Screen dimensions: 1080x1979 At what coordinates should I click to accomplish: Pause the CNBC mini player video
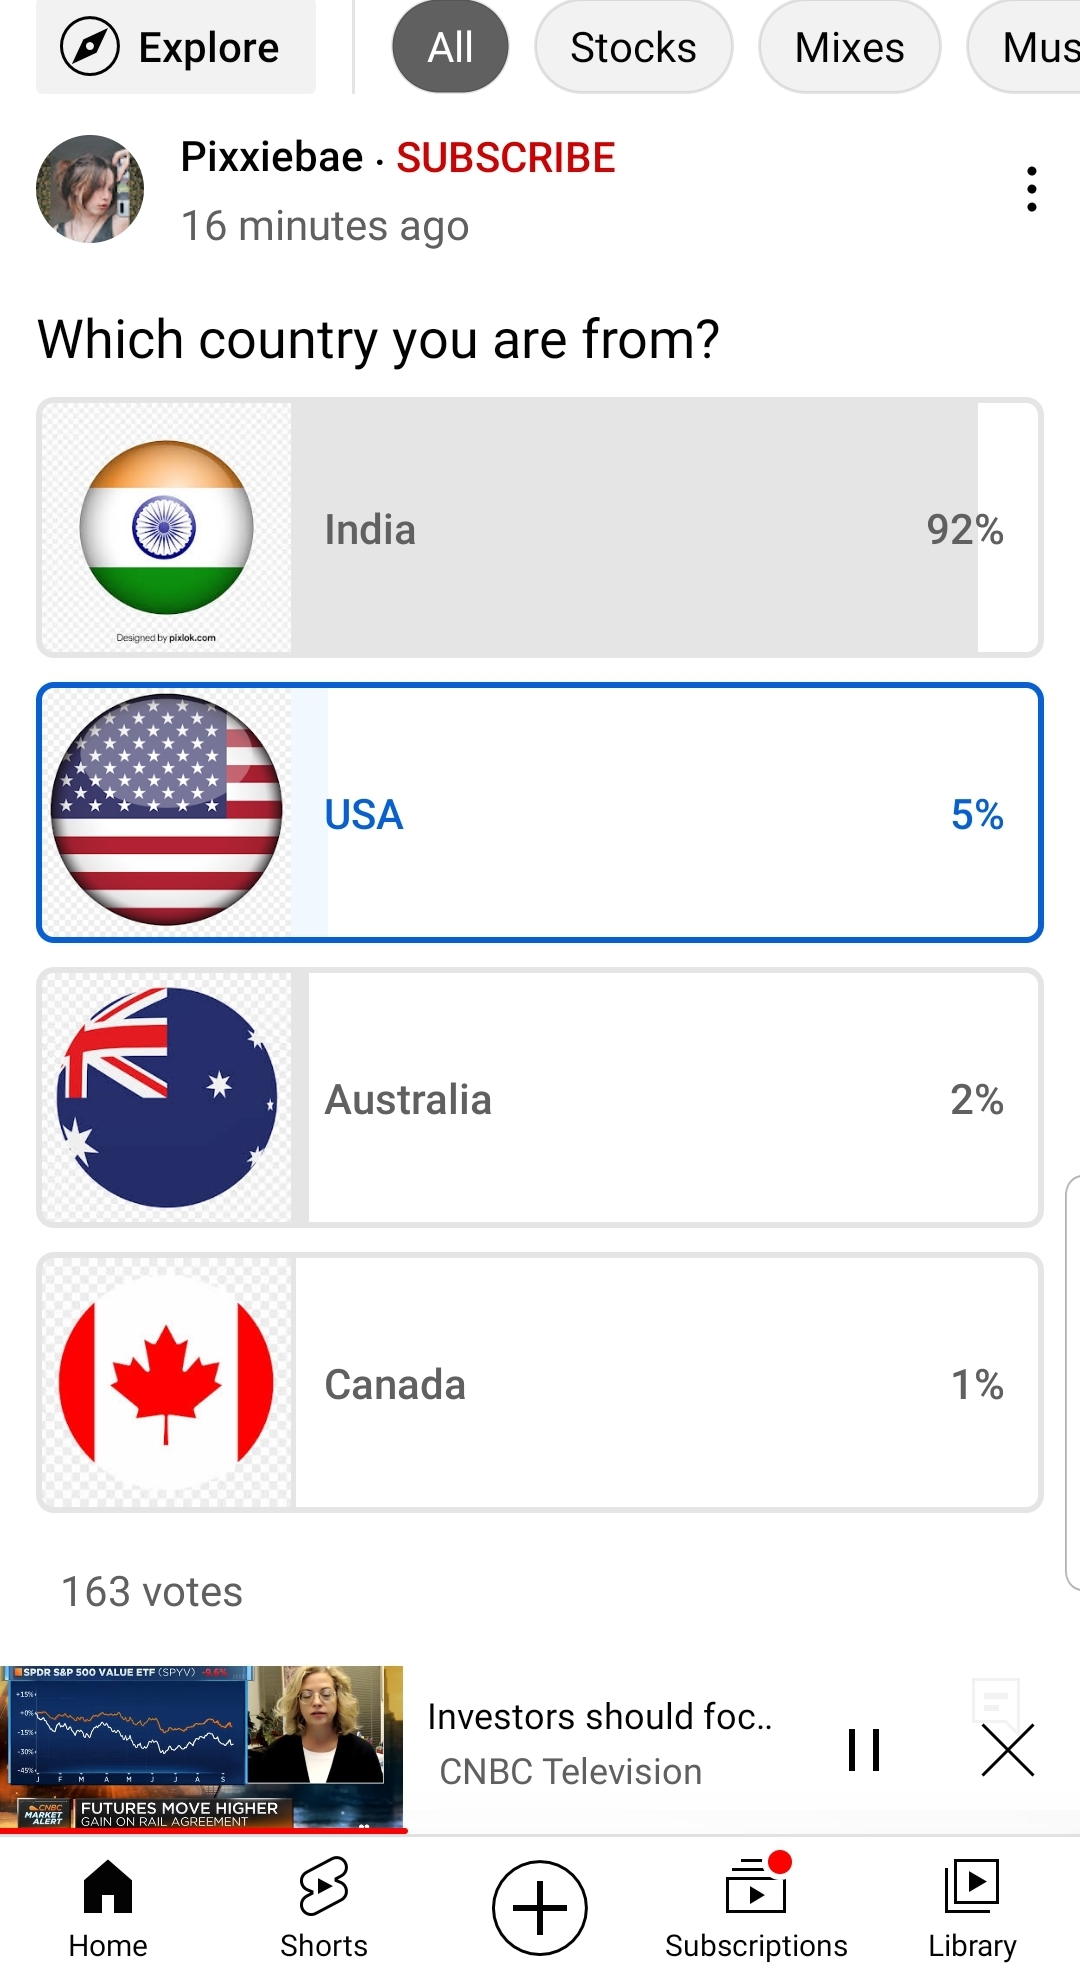point(864,1750)
